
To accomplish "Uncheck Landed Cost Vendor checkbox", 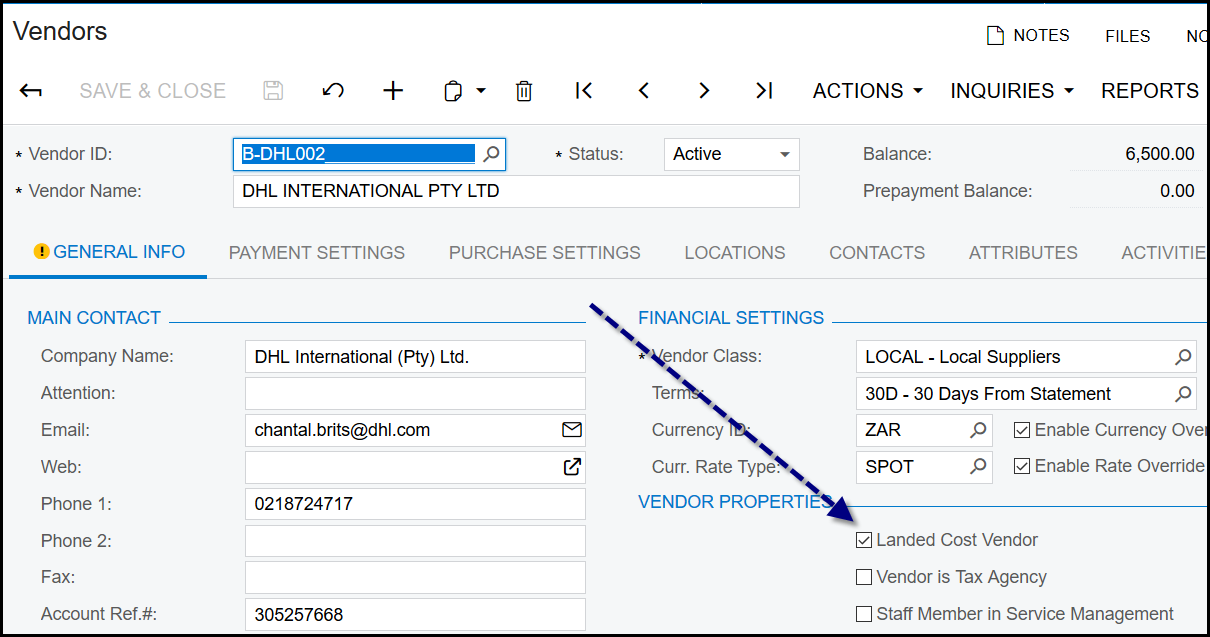I will pos(864,541).
